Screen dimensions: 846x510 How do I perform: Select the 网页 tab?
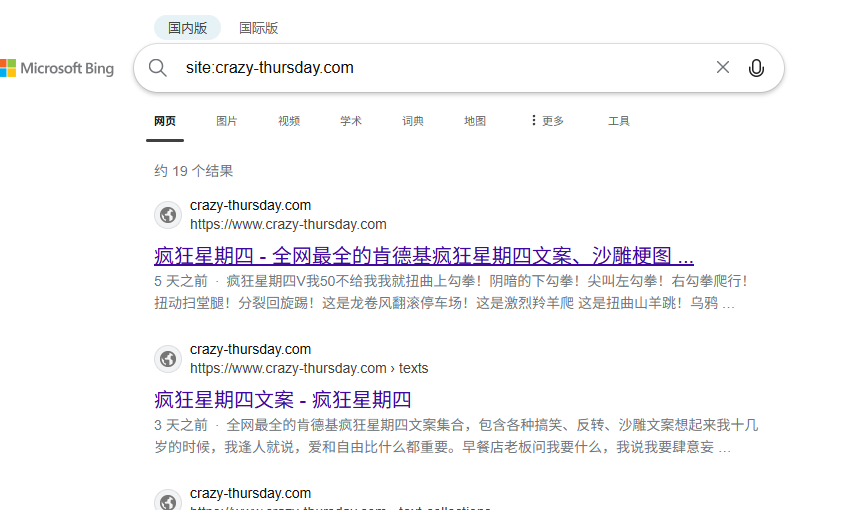(x=165, y=121)
